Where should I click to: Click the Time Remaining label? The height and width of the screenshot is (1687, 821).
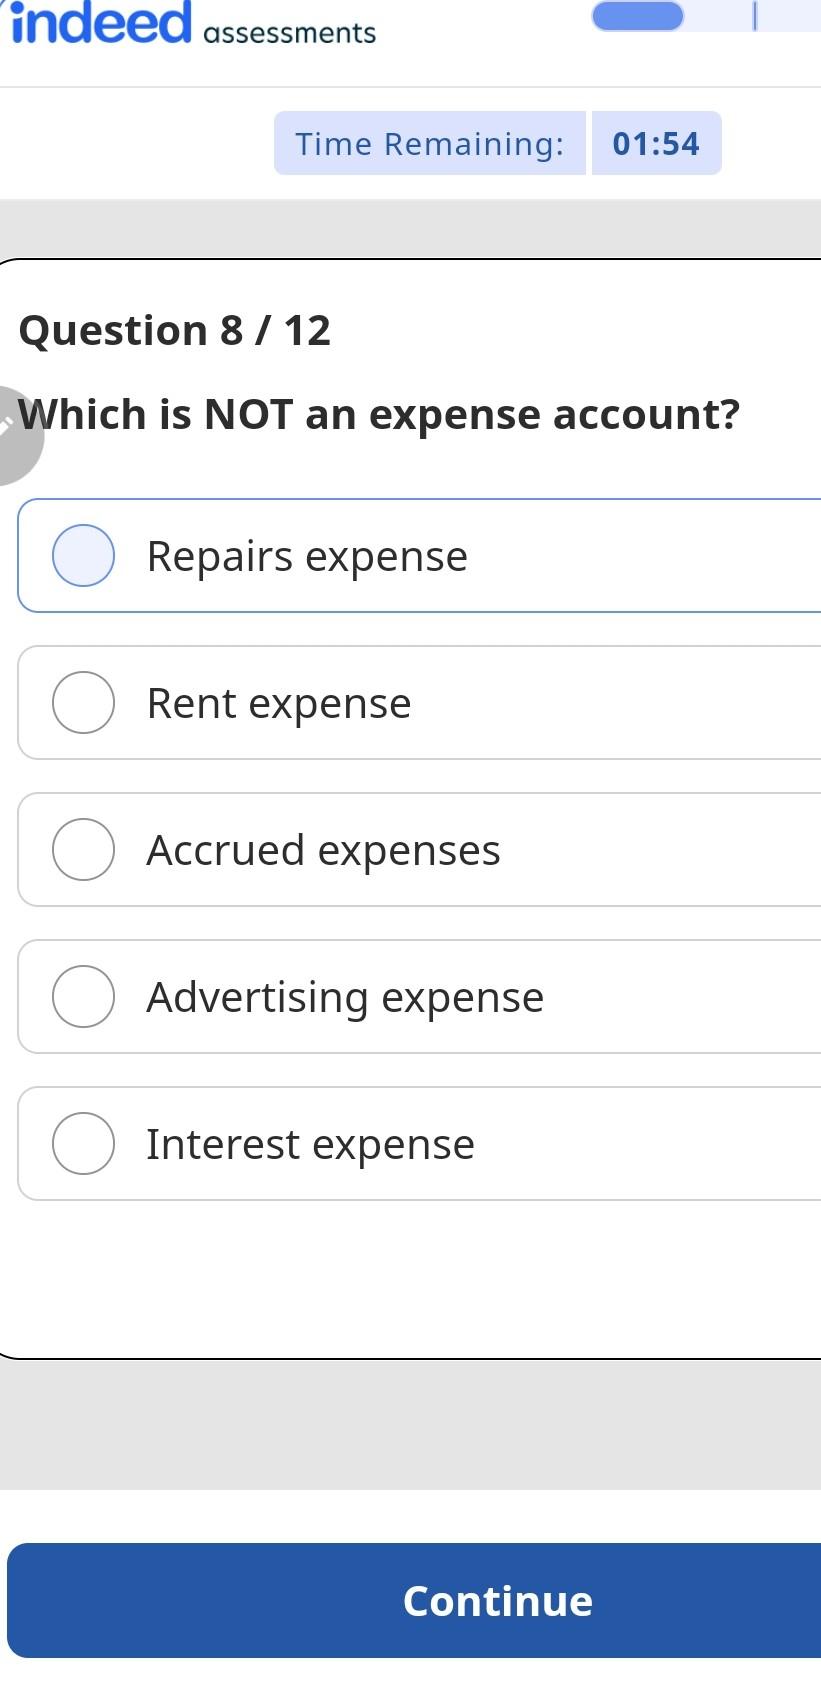[x=430, y=143]
